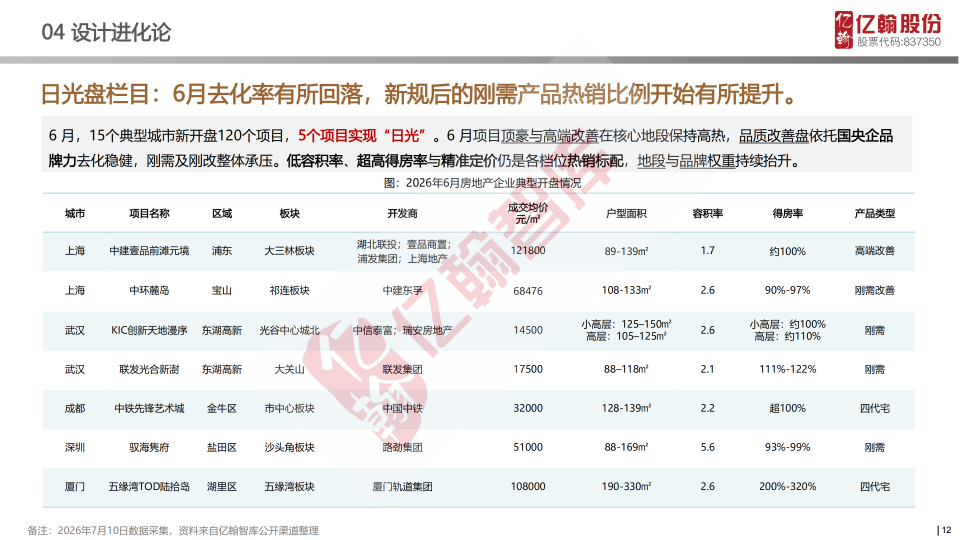
Task: Click the 产品类型 column header
Action: coord(874,213)
